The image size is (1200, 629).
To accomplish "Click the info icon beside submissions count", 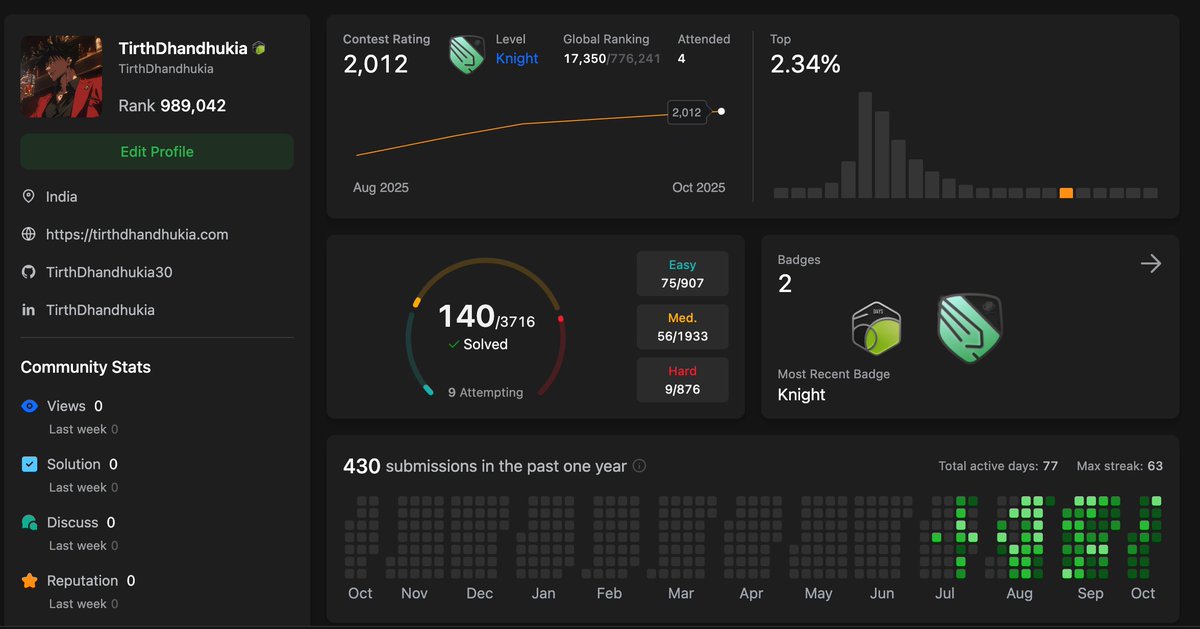I will (x=640, y=466).
